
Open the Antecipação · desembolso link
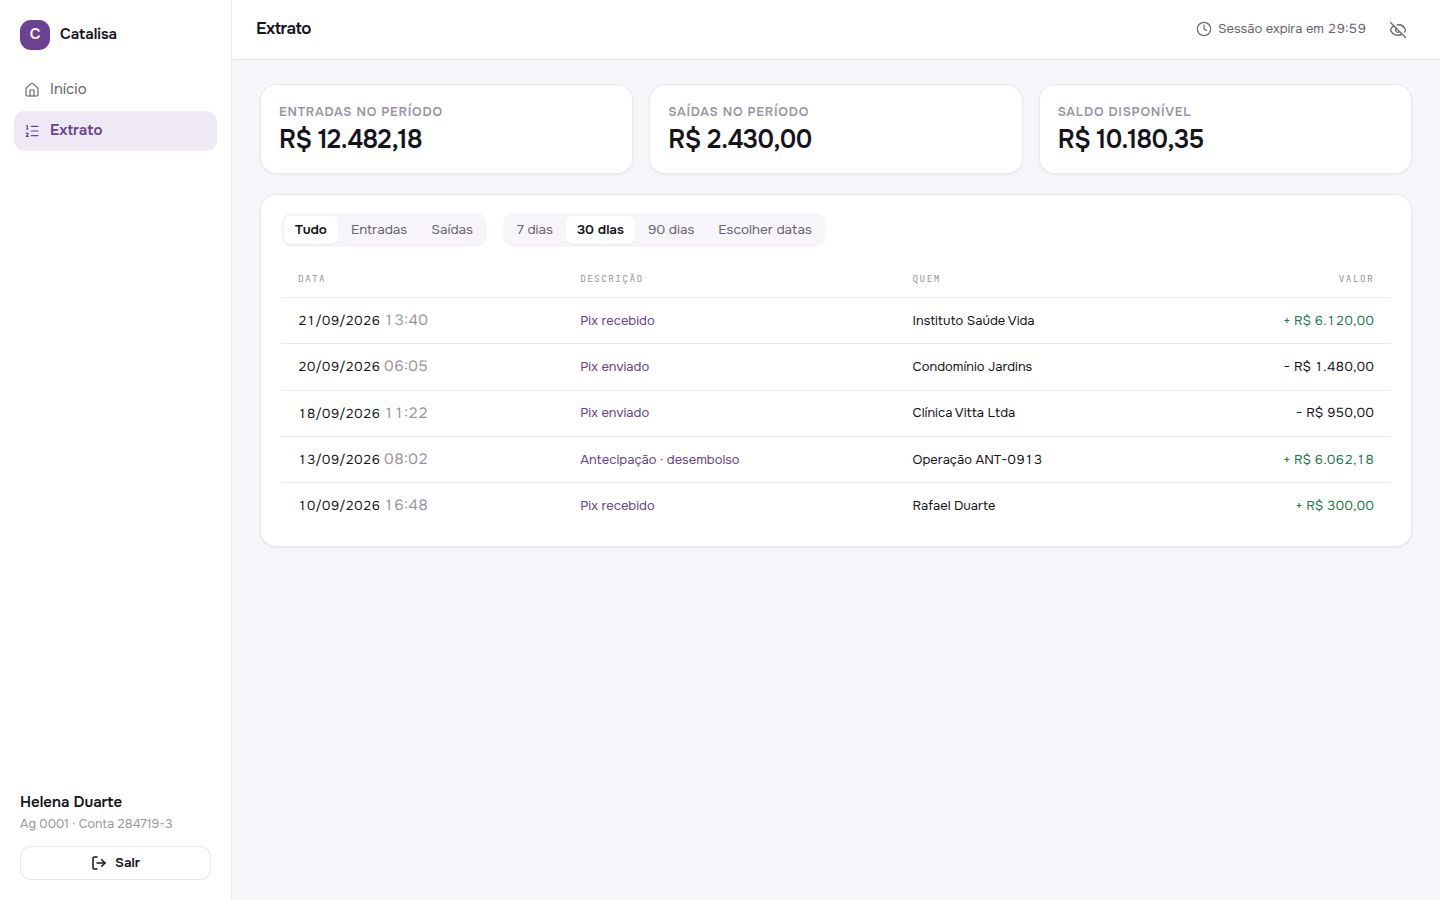point(660,460)
